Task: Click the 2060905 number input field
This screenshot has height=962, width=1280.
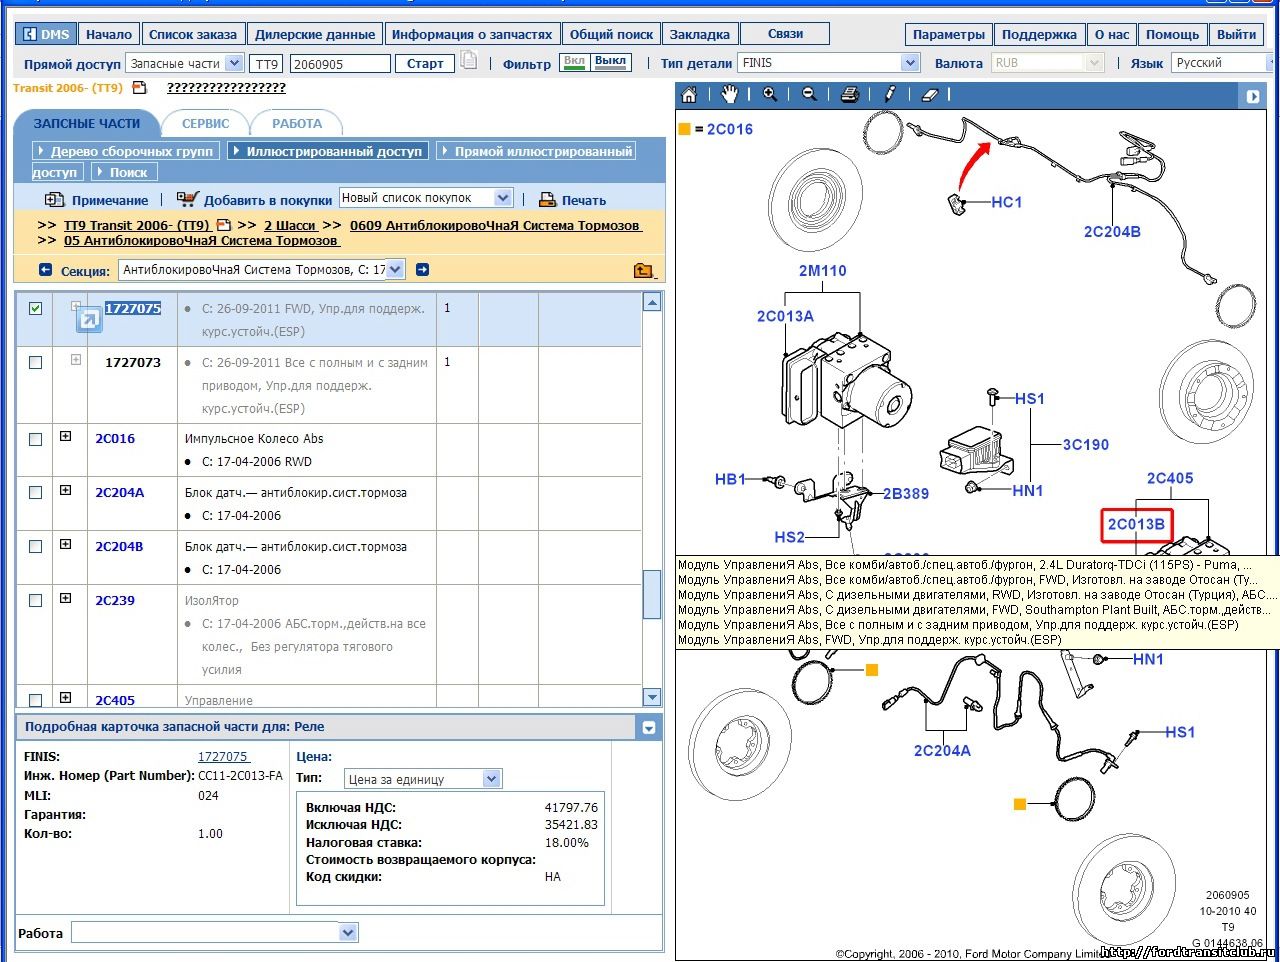Action: (x=340, y=63)
